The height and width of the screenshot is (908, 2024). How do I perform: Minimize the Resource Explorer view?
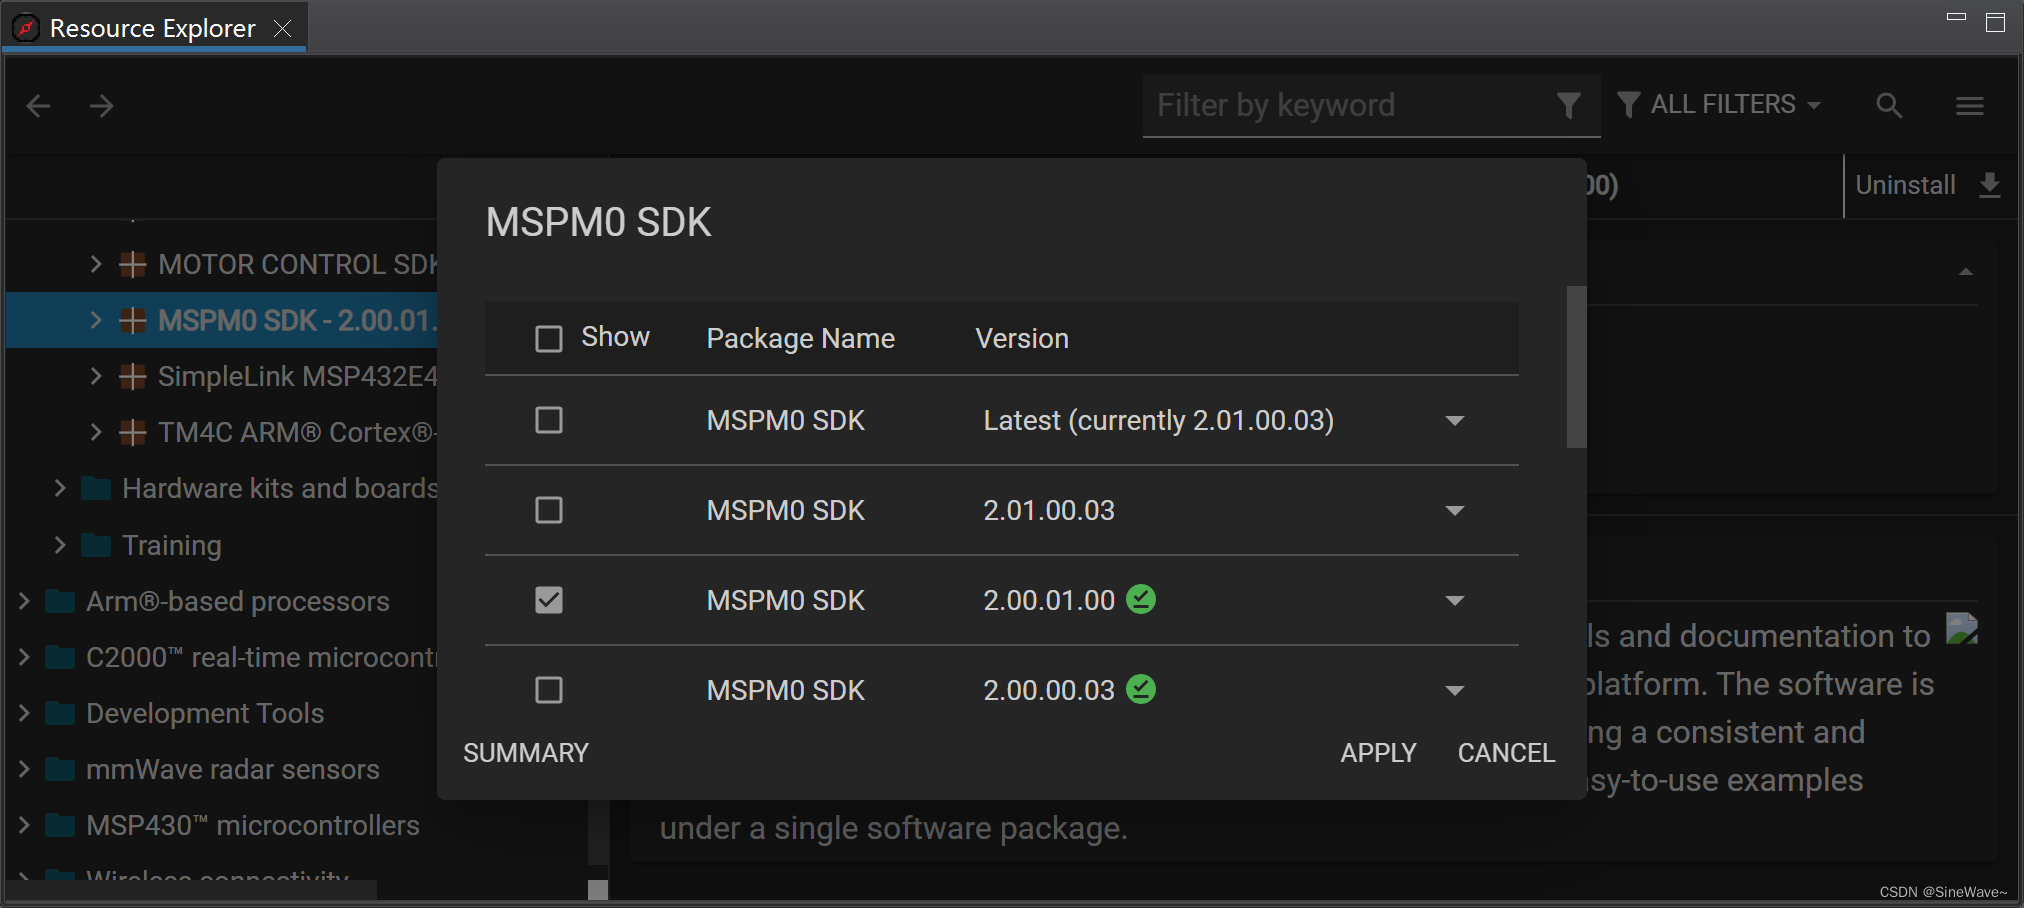click(1957, 17)
